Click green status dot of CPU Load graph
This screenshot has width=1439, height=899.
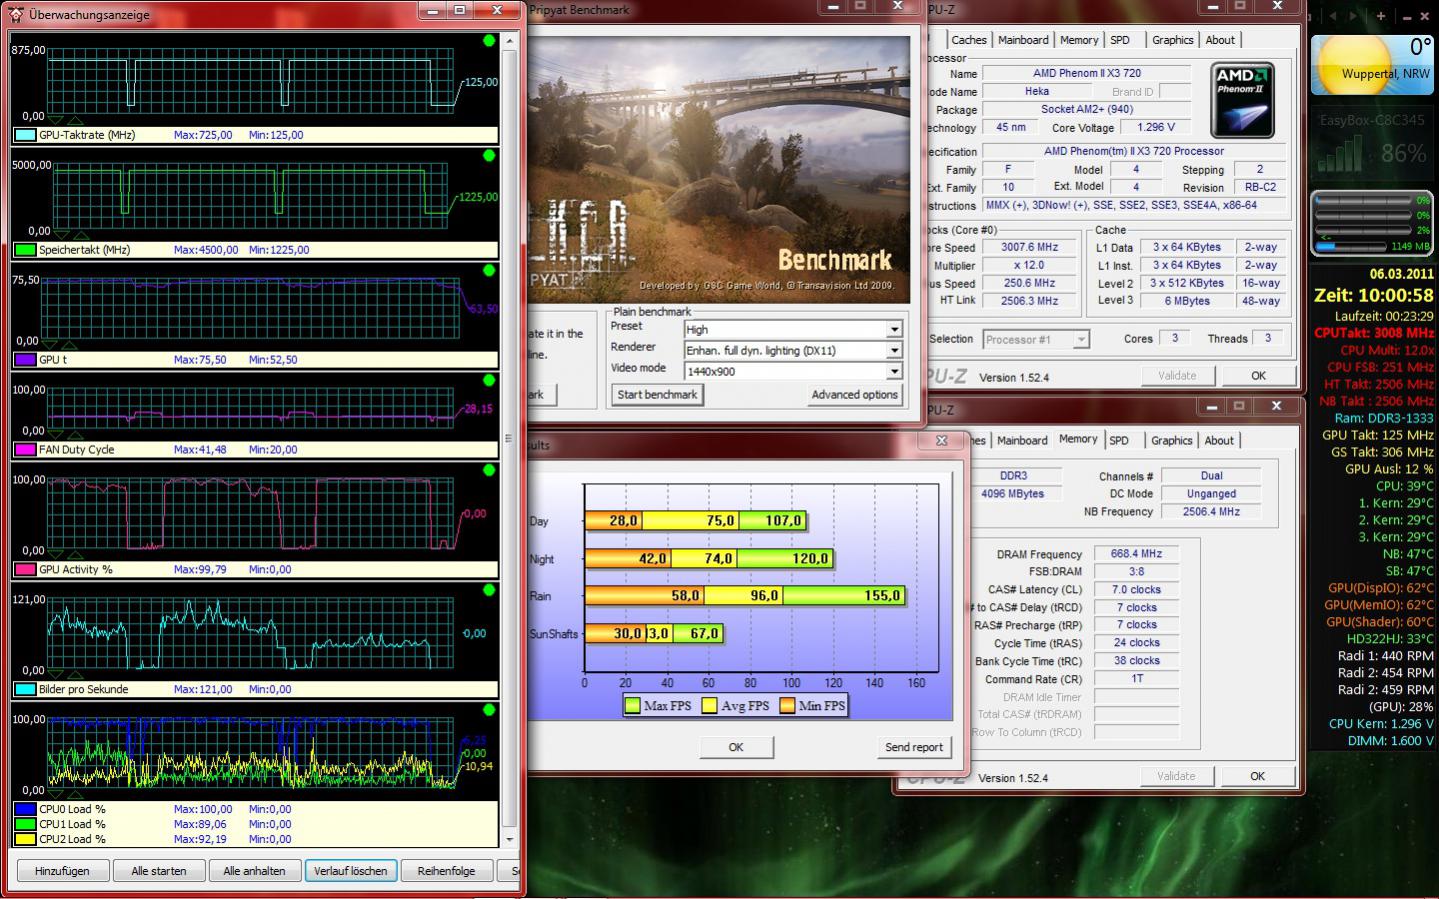click(489, 710)
